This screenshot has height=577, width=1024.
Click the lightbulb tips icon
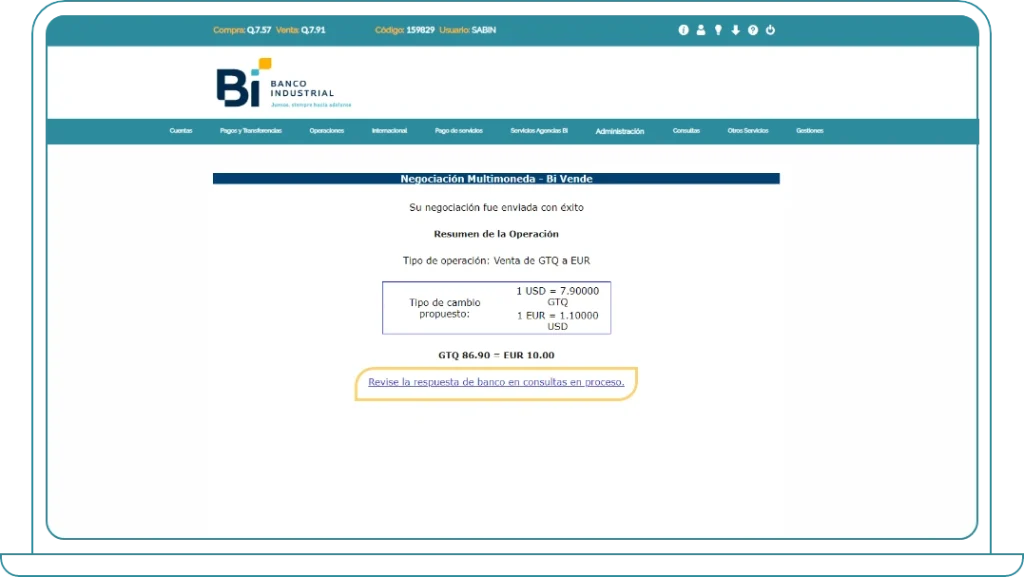[718, 30]
